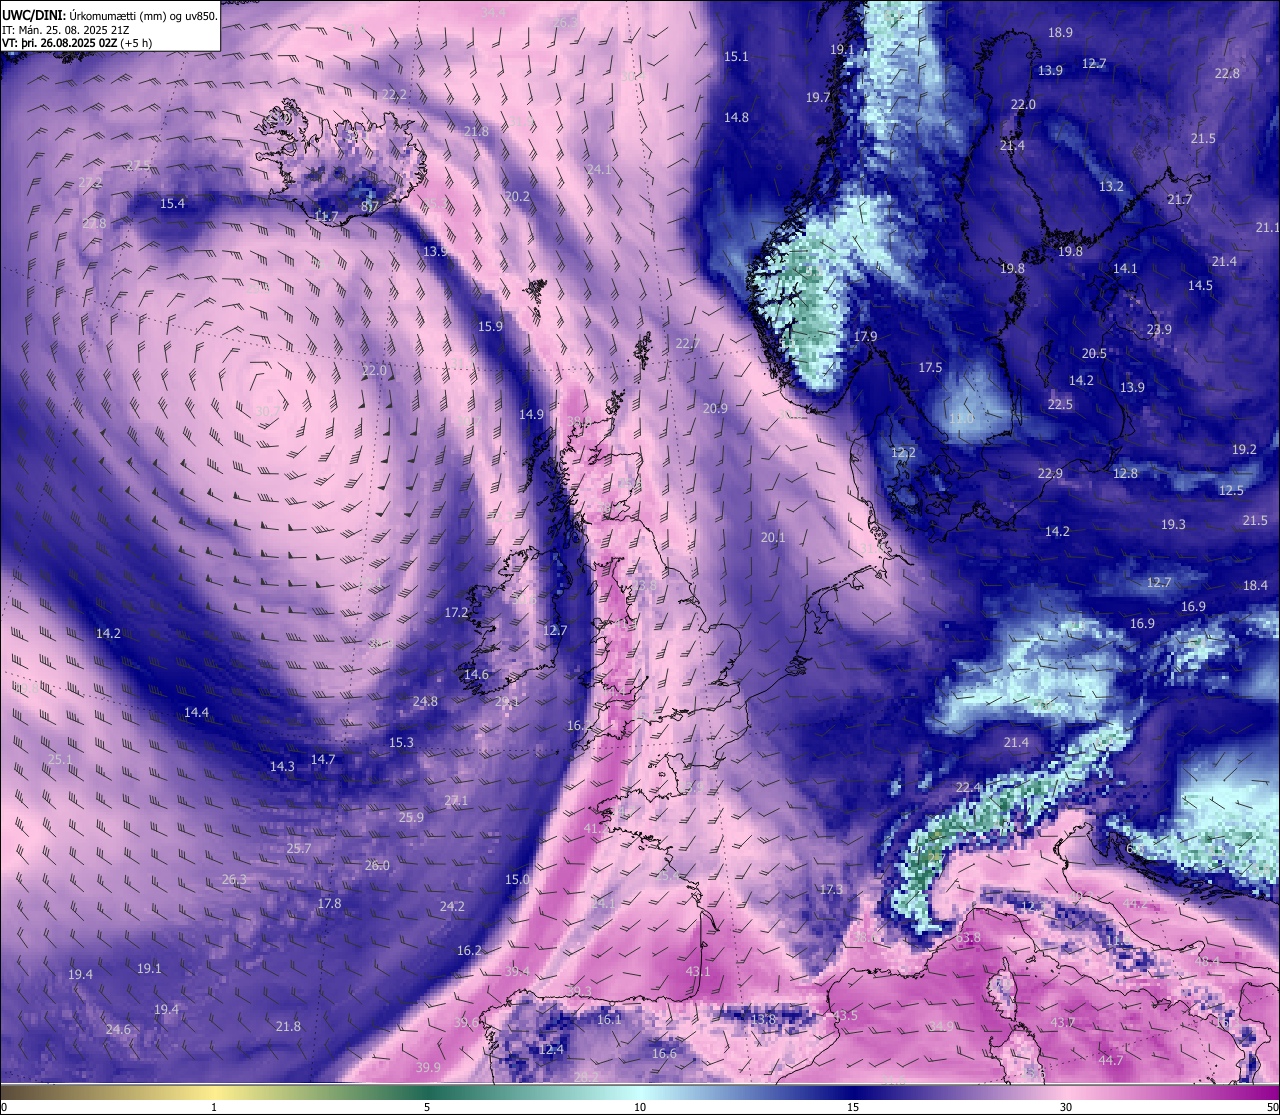Viewport: 1280px width, 1115px height.
Task: Click the map value 20.9
Action: 715,409
